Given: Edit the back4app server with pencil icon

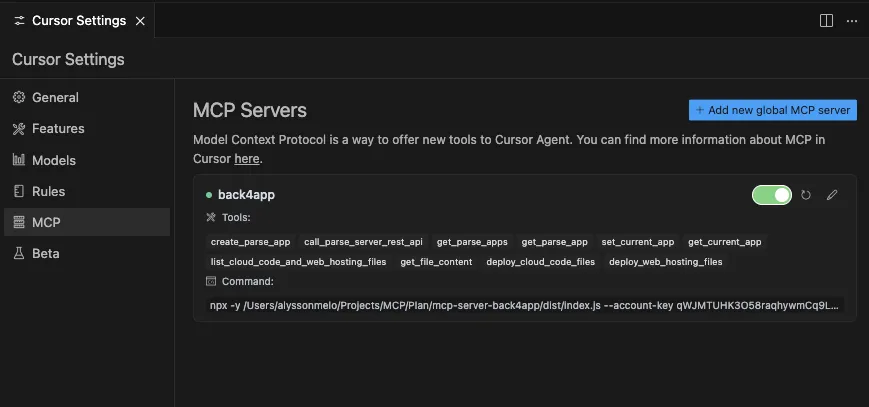Looking at the screenshot, I should pos(832,195).
